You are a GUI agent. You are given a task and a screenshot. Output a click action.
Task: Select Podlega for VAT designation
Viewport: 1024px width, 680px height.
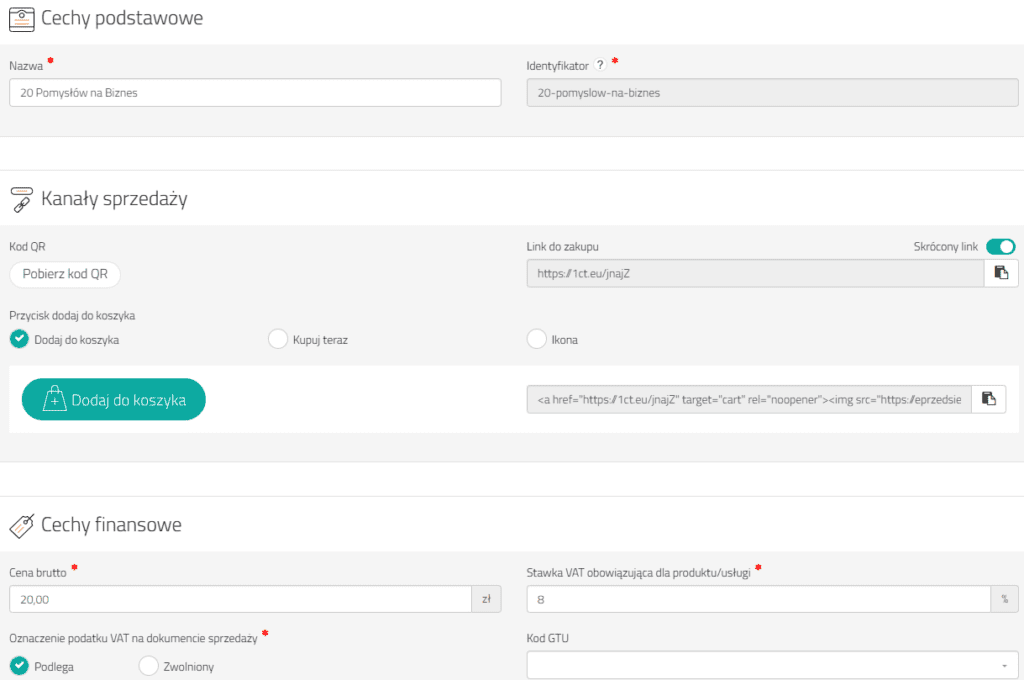pos(19,665)
